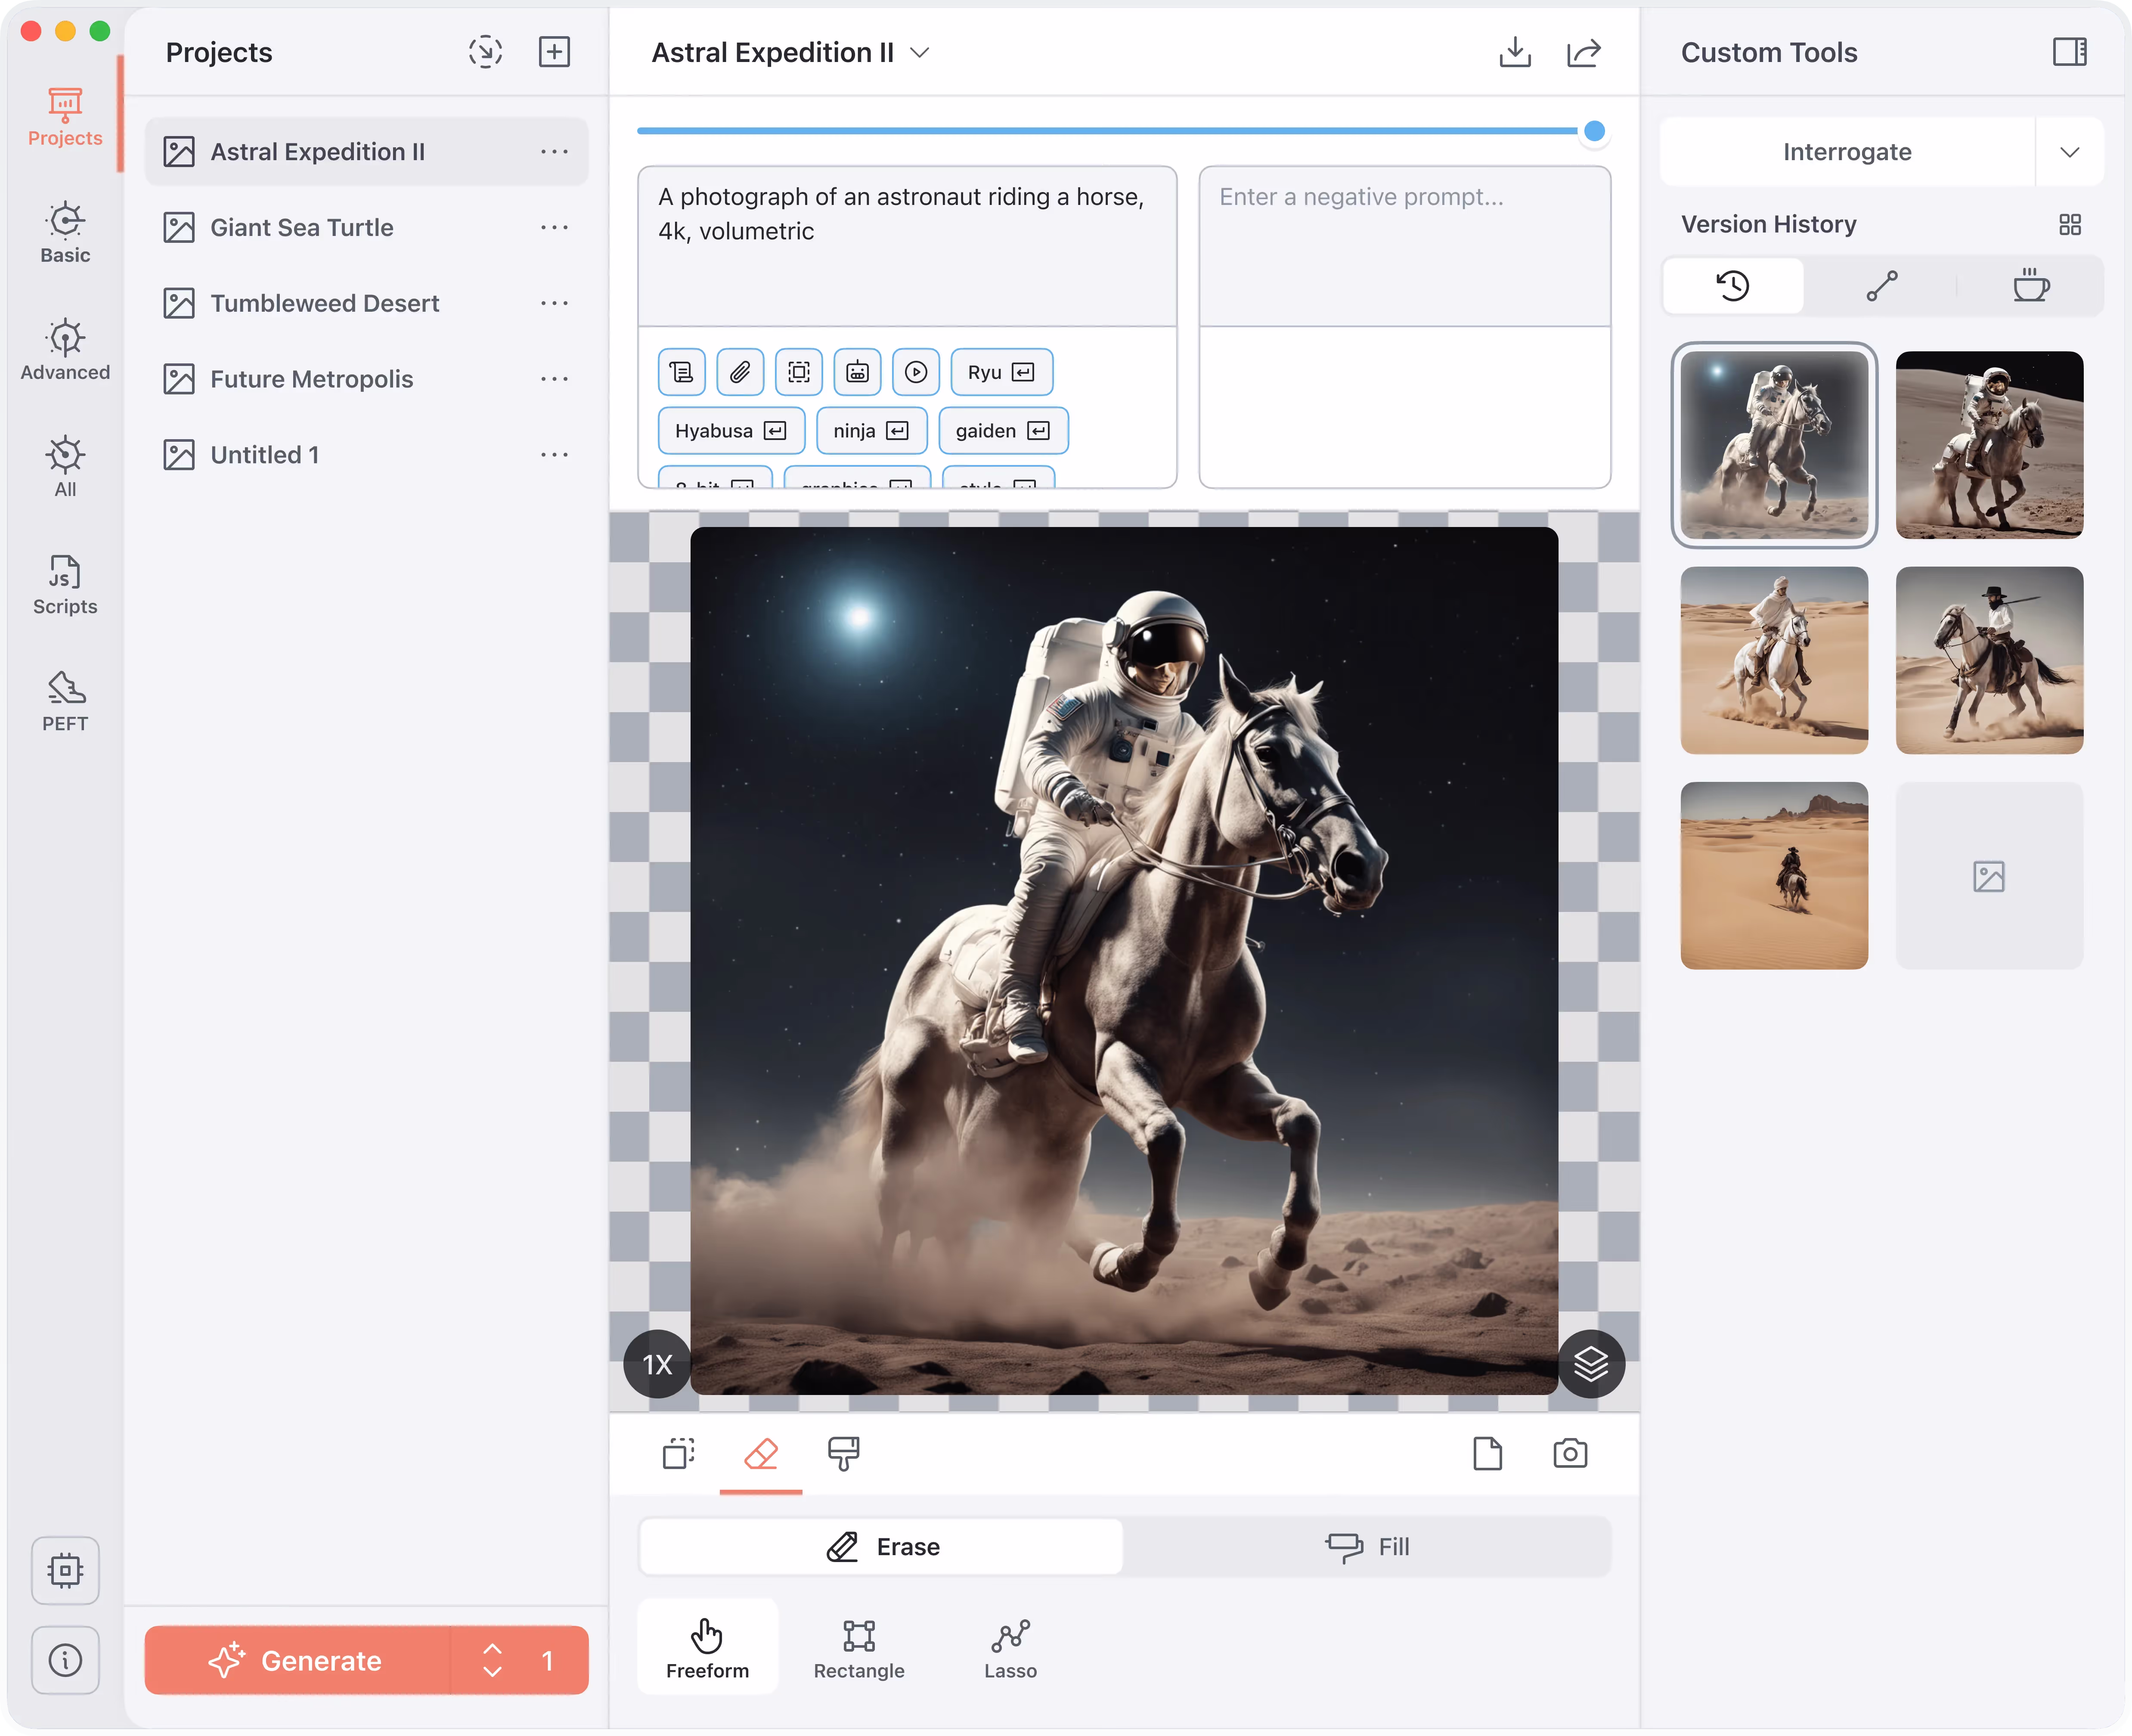Screen dimensions: 2132x1736
Task: Open more options for Astral Expedition II
Action: coord(554,152)
